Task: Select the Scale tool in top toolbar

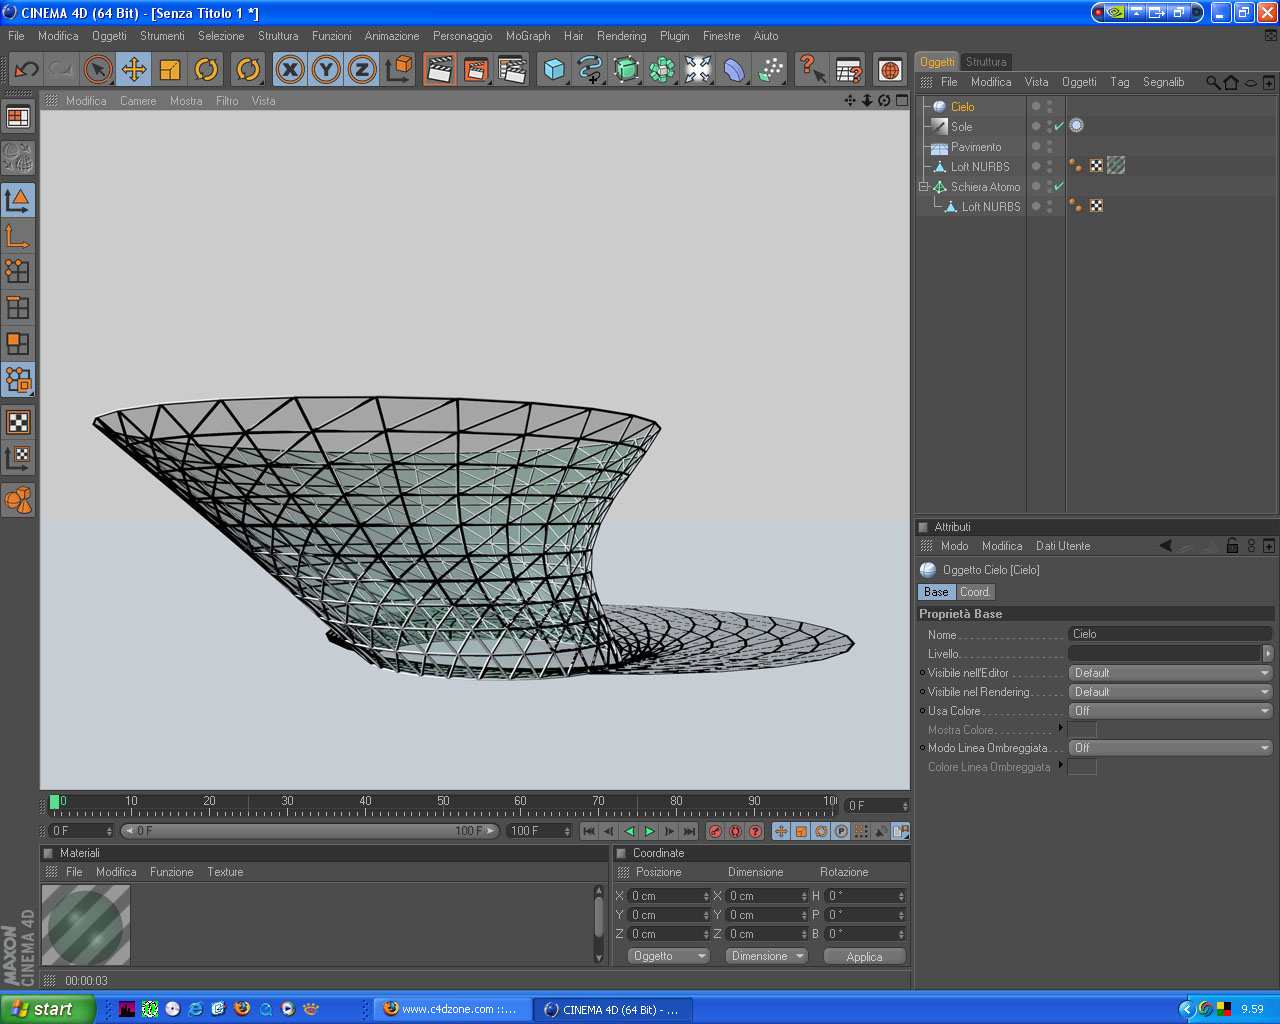Action: point(170,69)
